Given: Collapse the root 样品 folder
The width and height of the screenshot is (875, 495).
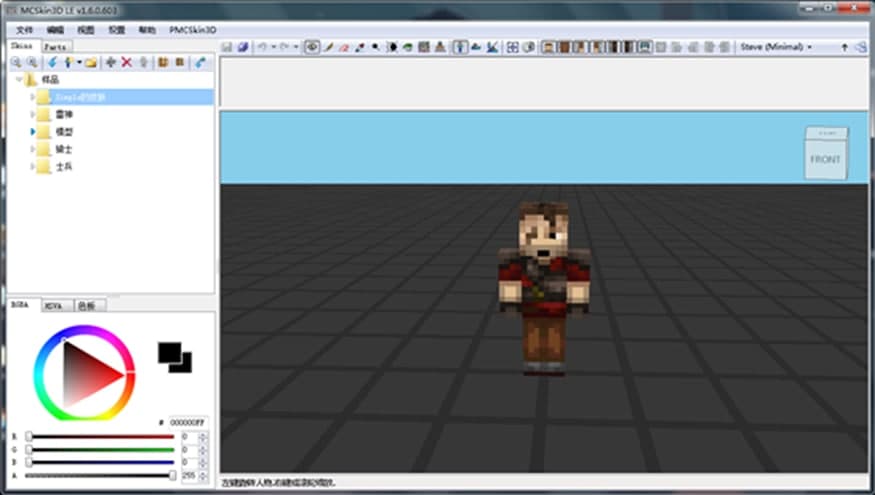Looking at the screenshot, I should click(20, 80).
